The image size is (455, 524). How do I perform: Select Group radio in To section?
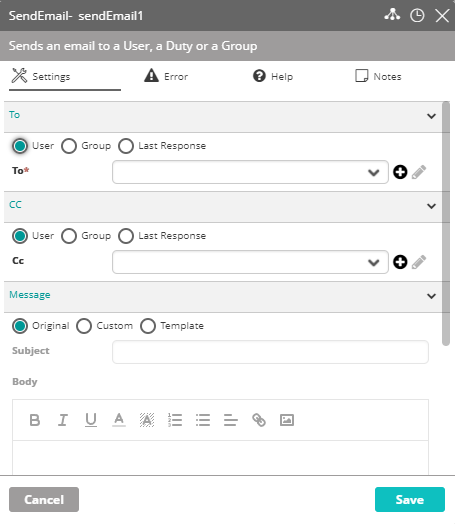pos(69,146)
